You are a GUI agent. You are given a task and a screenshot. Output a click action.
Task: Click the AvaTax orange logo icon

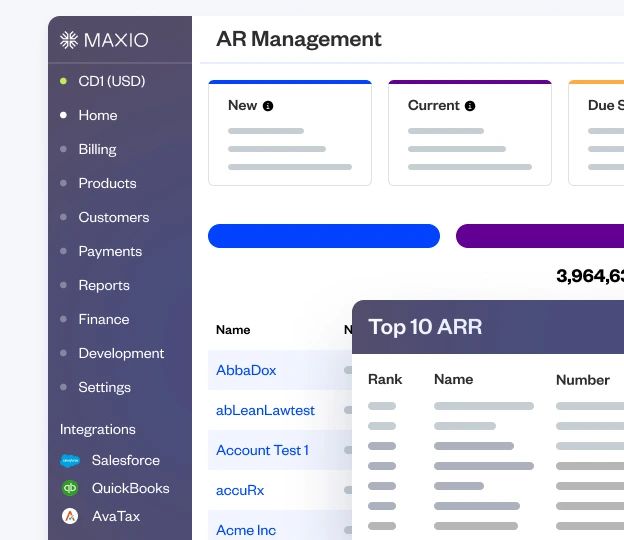70,516
